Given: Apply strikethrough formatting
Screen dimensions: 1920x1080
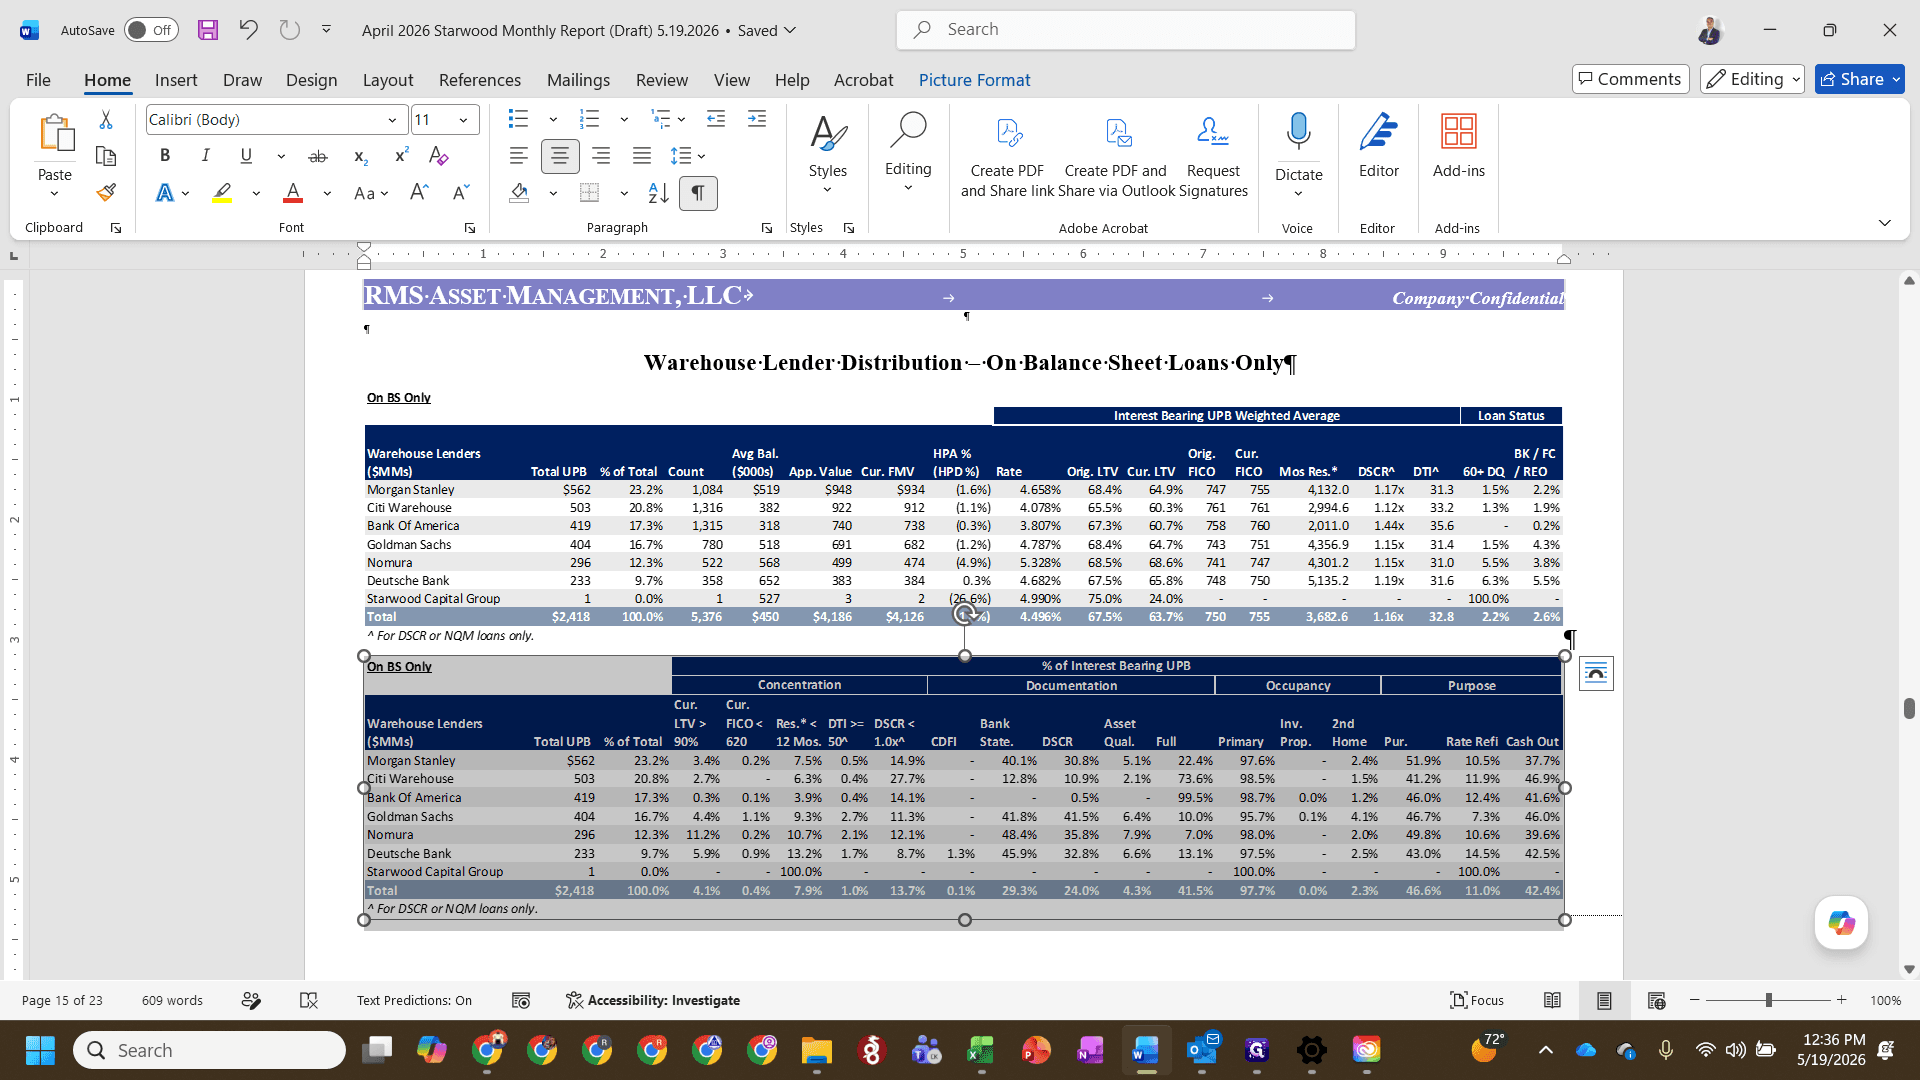Looking at the screenshot, I should [x=318, y=156].
